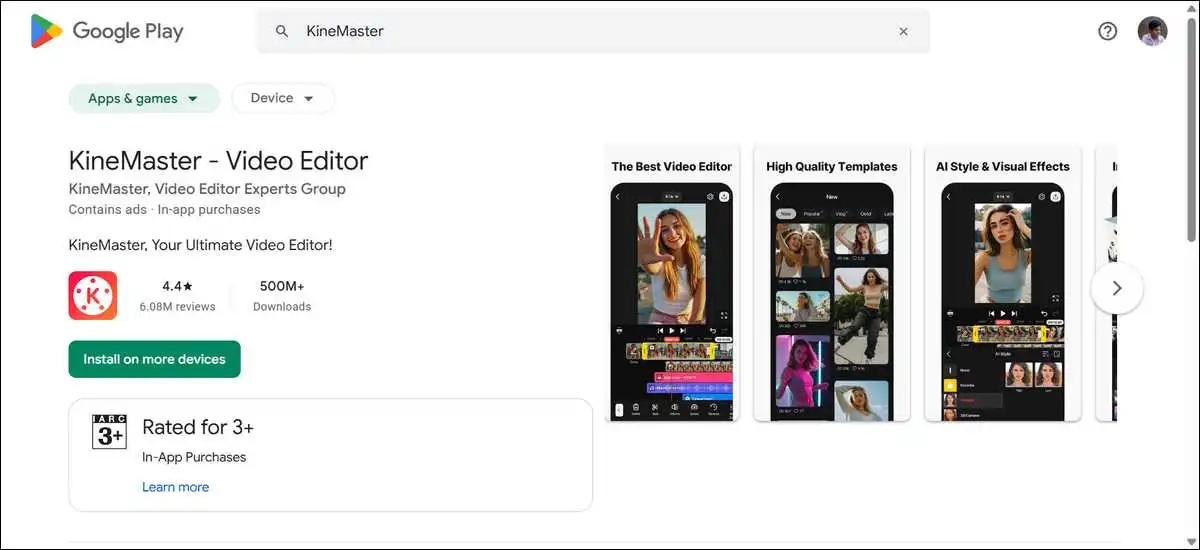Click the Contains ads label

pos(108,210)
